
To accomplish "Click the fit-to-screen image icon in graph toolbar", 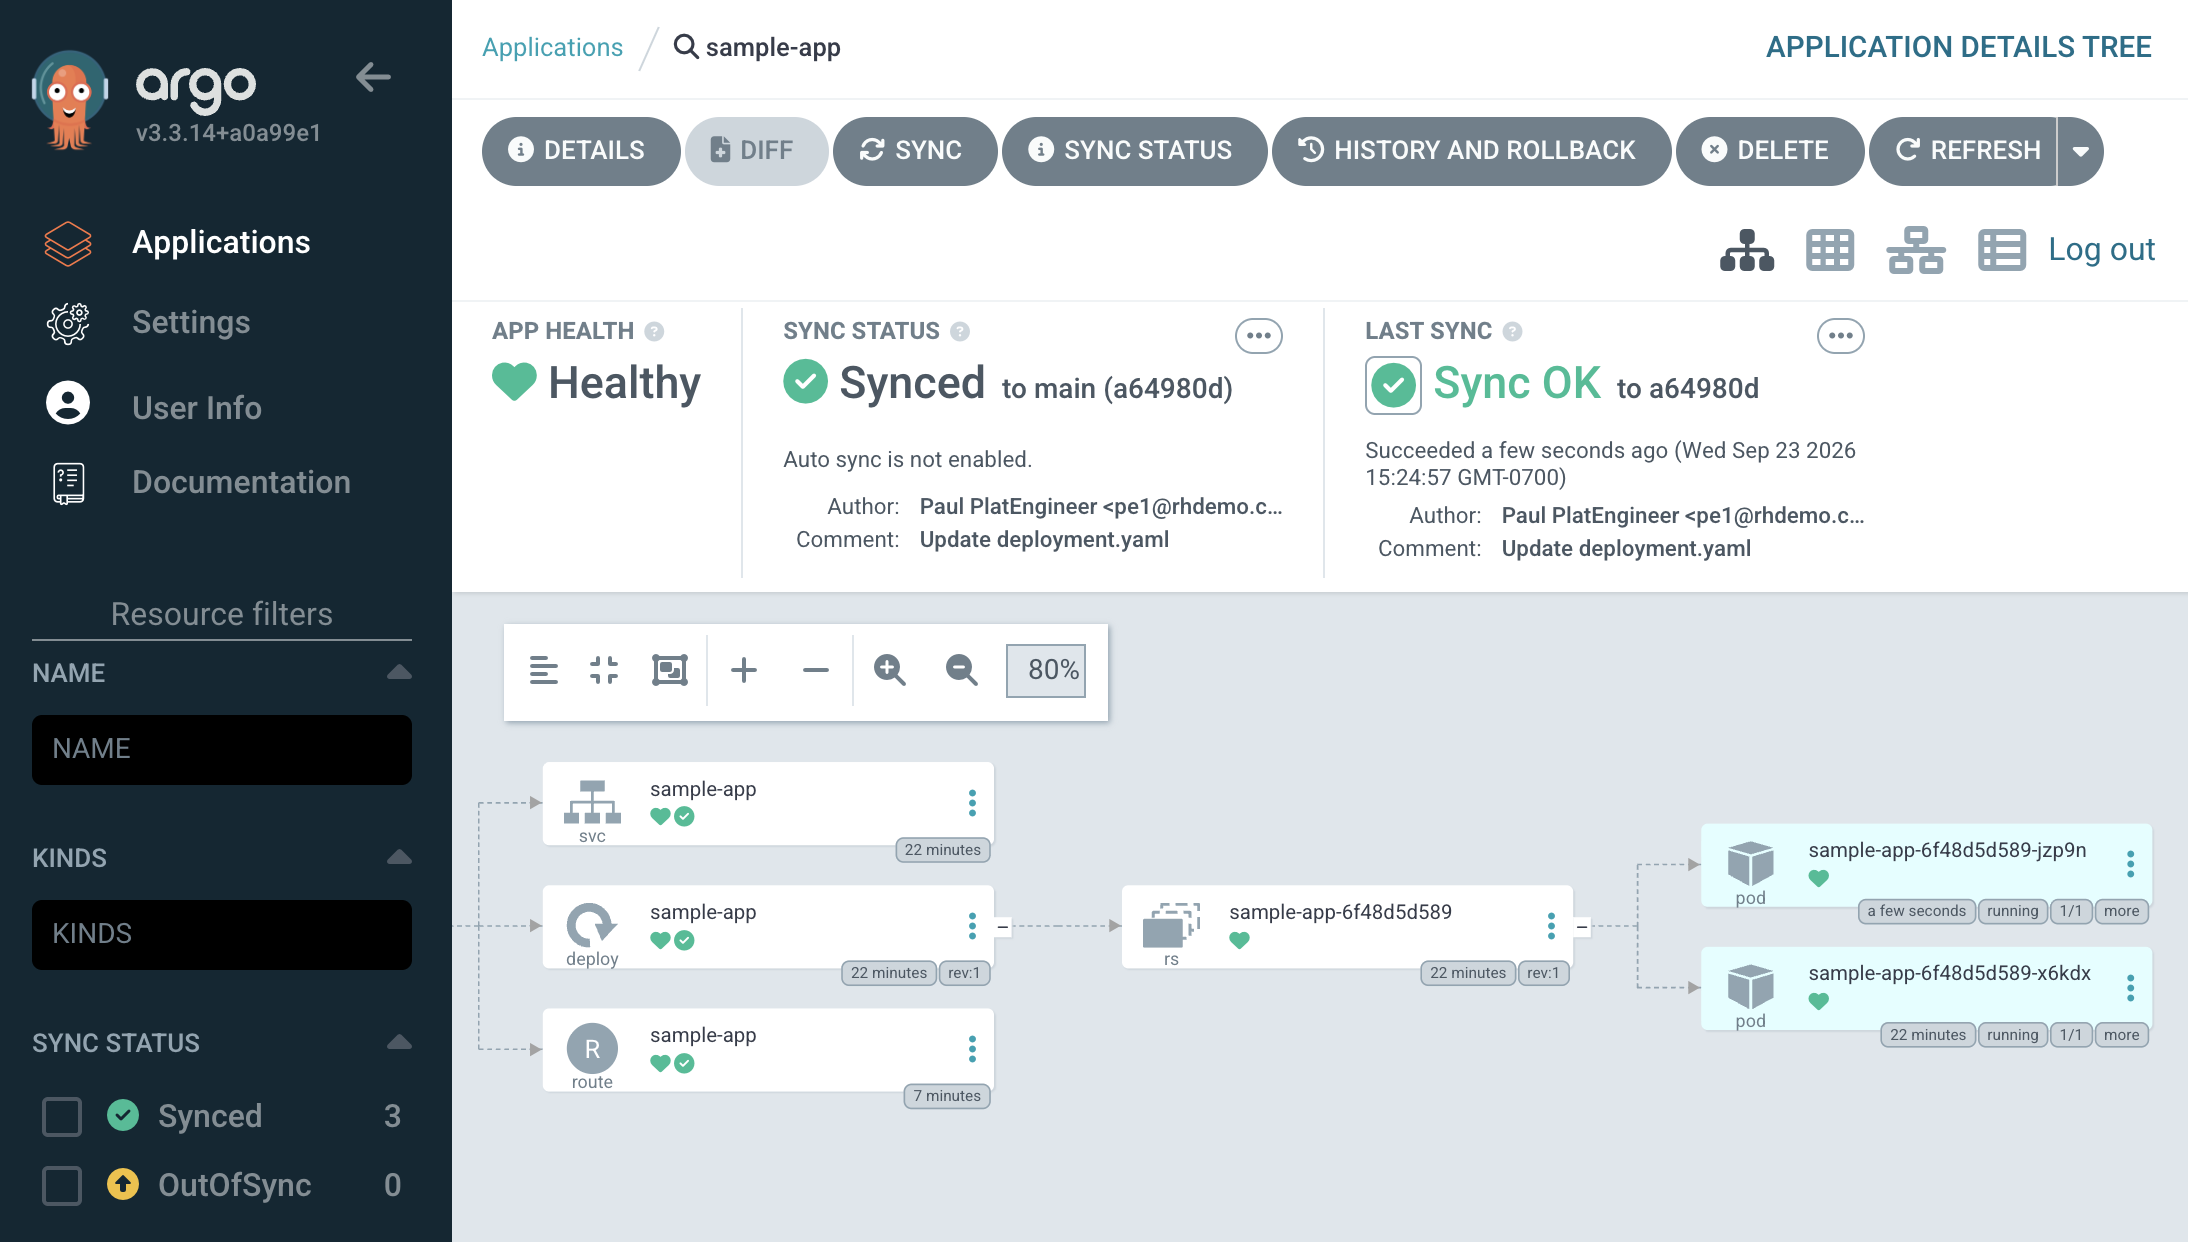I will (x=670, y=670).
